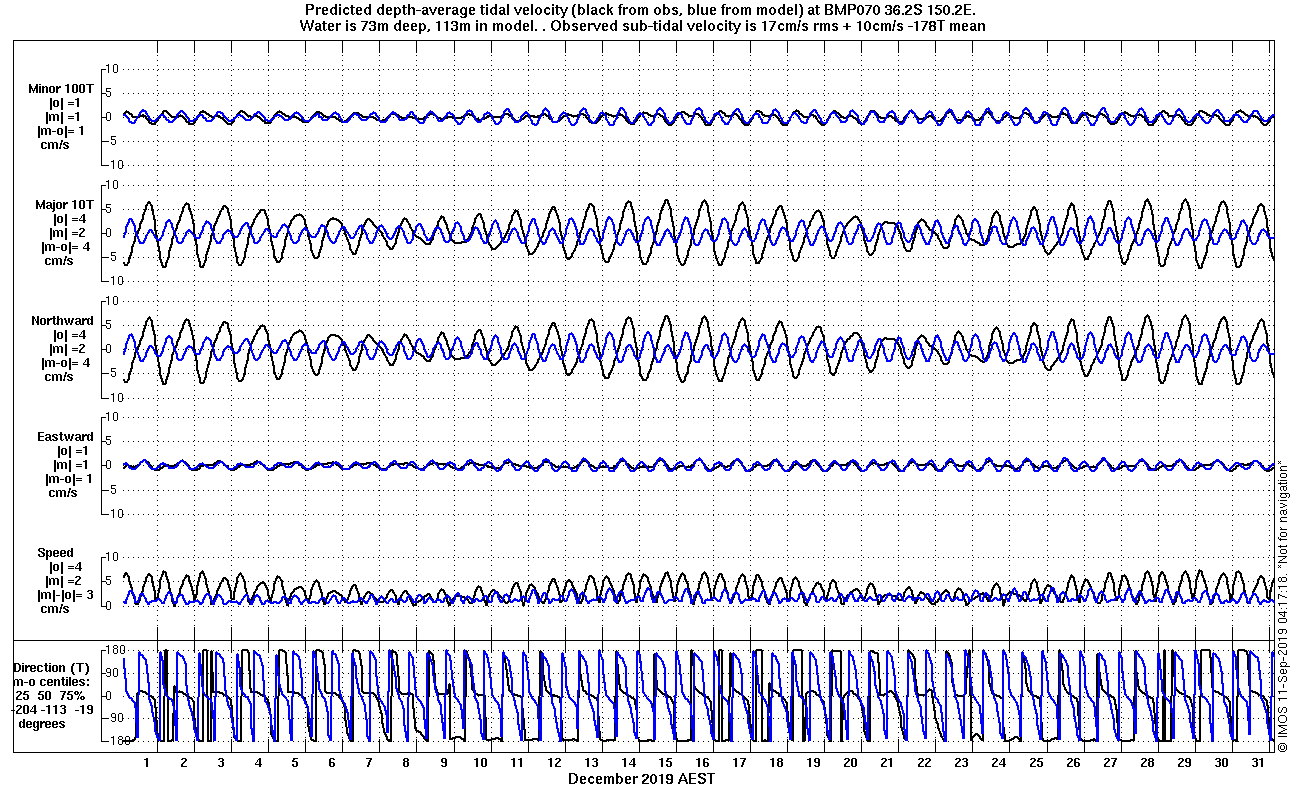Click day '1' on the date axis
The width and height of the screenshot is (1300, 800).
click(147, 762)
